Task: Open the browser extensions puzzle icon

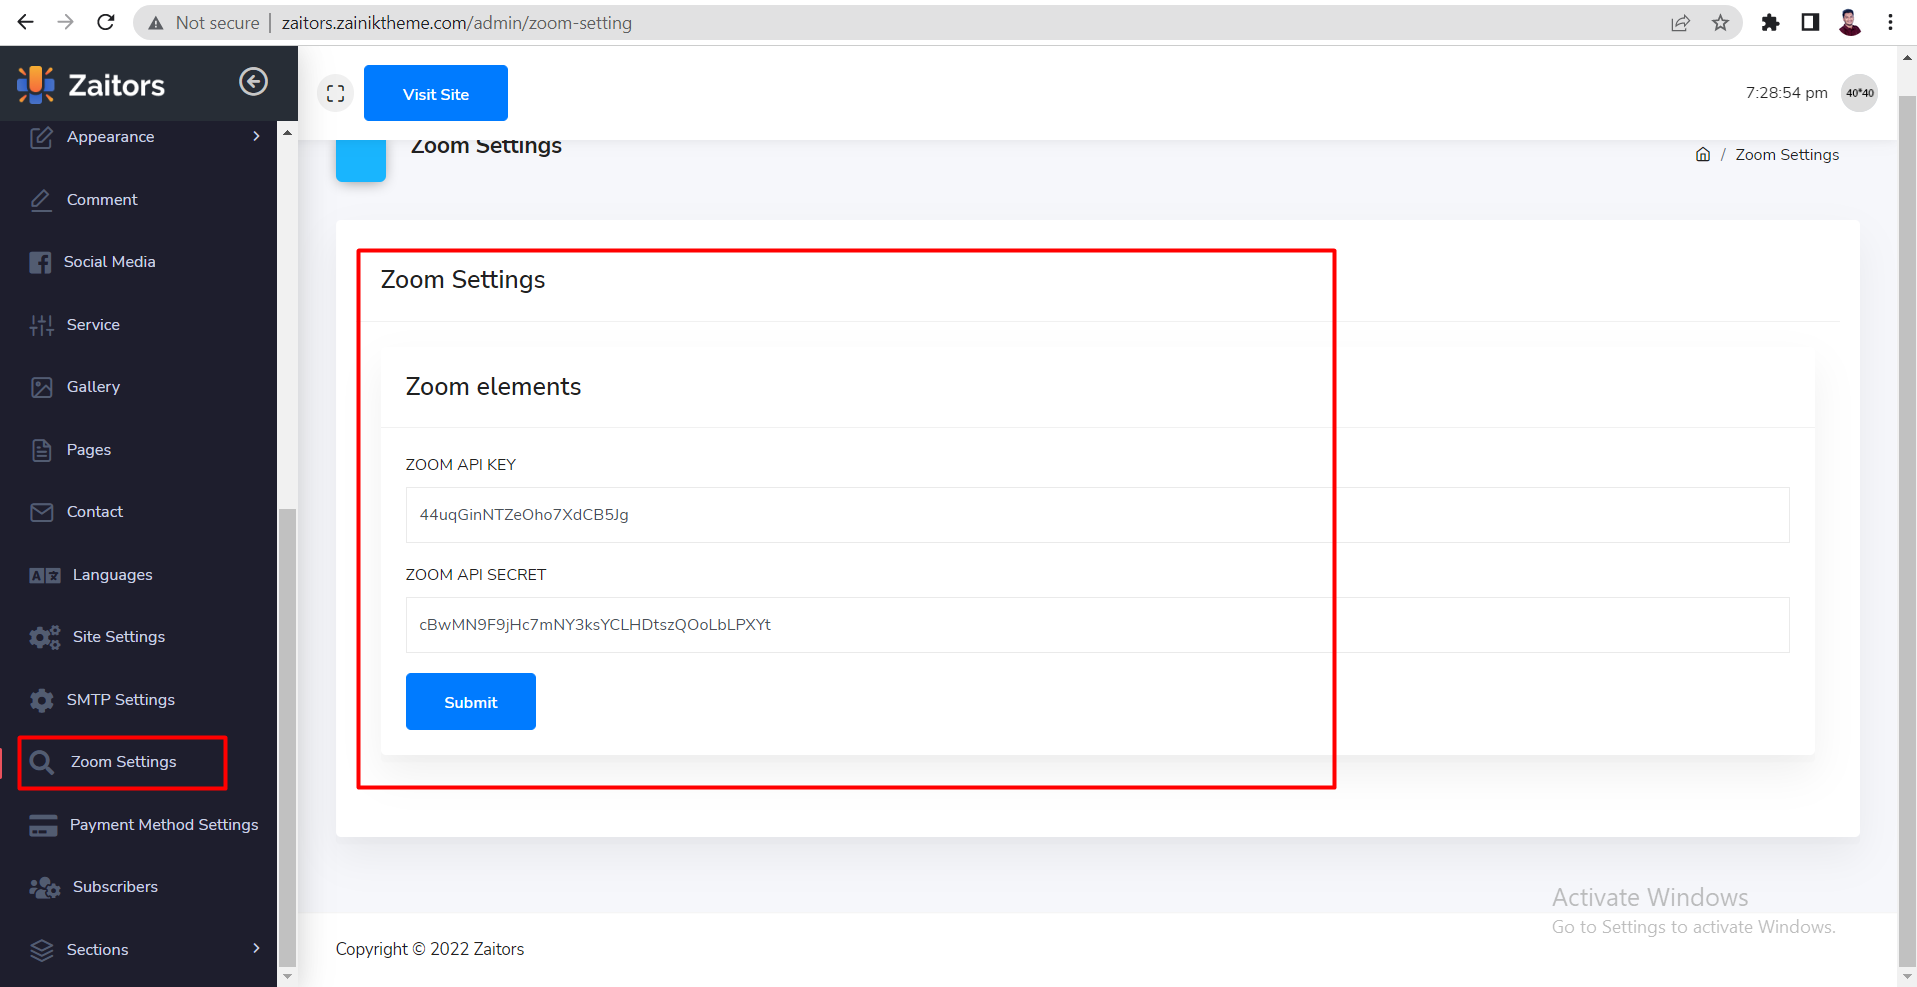Action: click(1770, 23)
